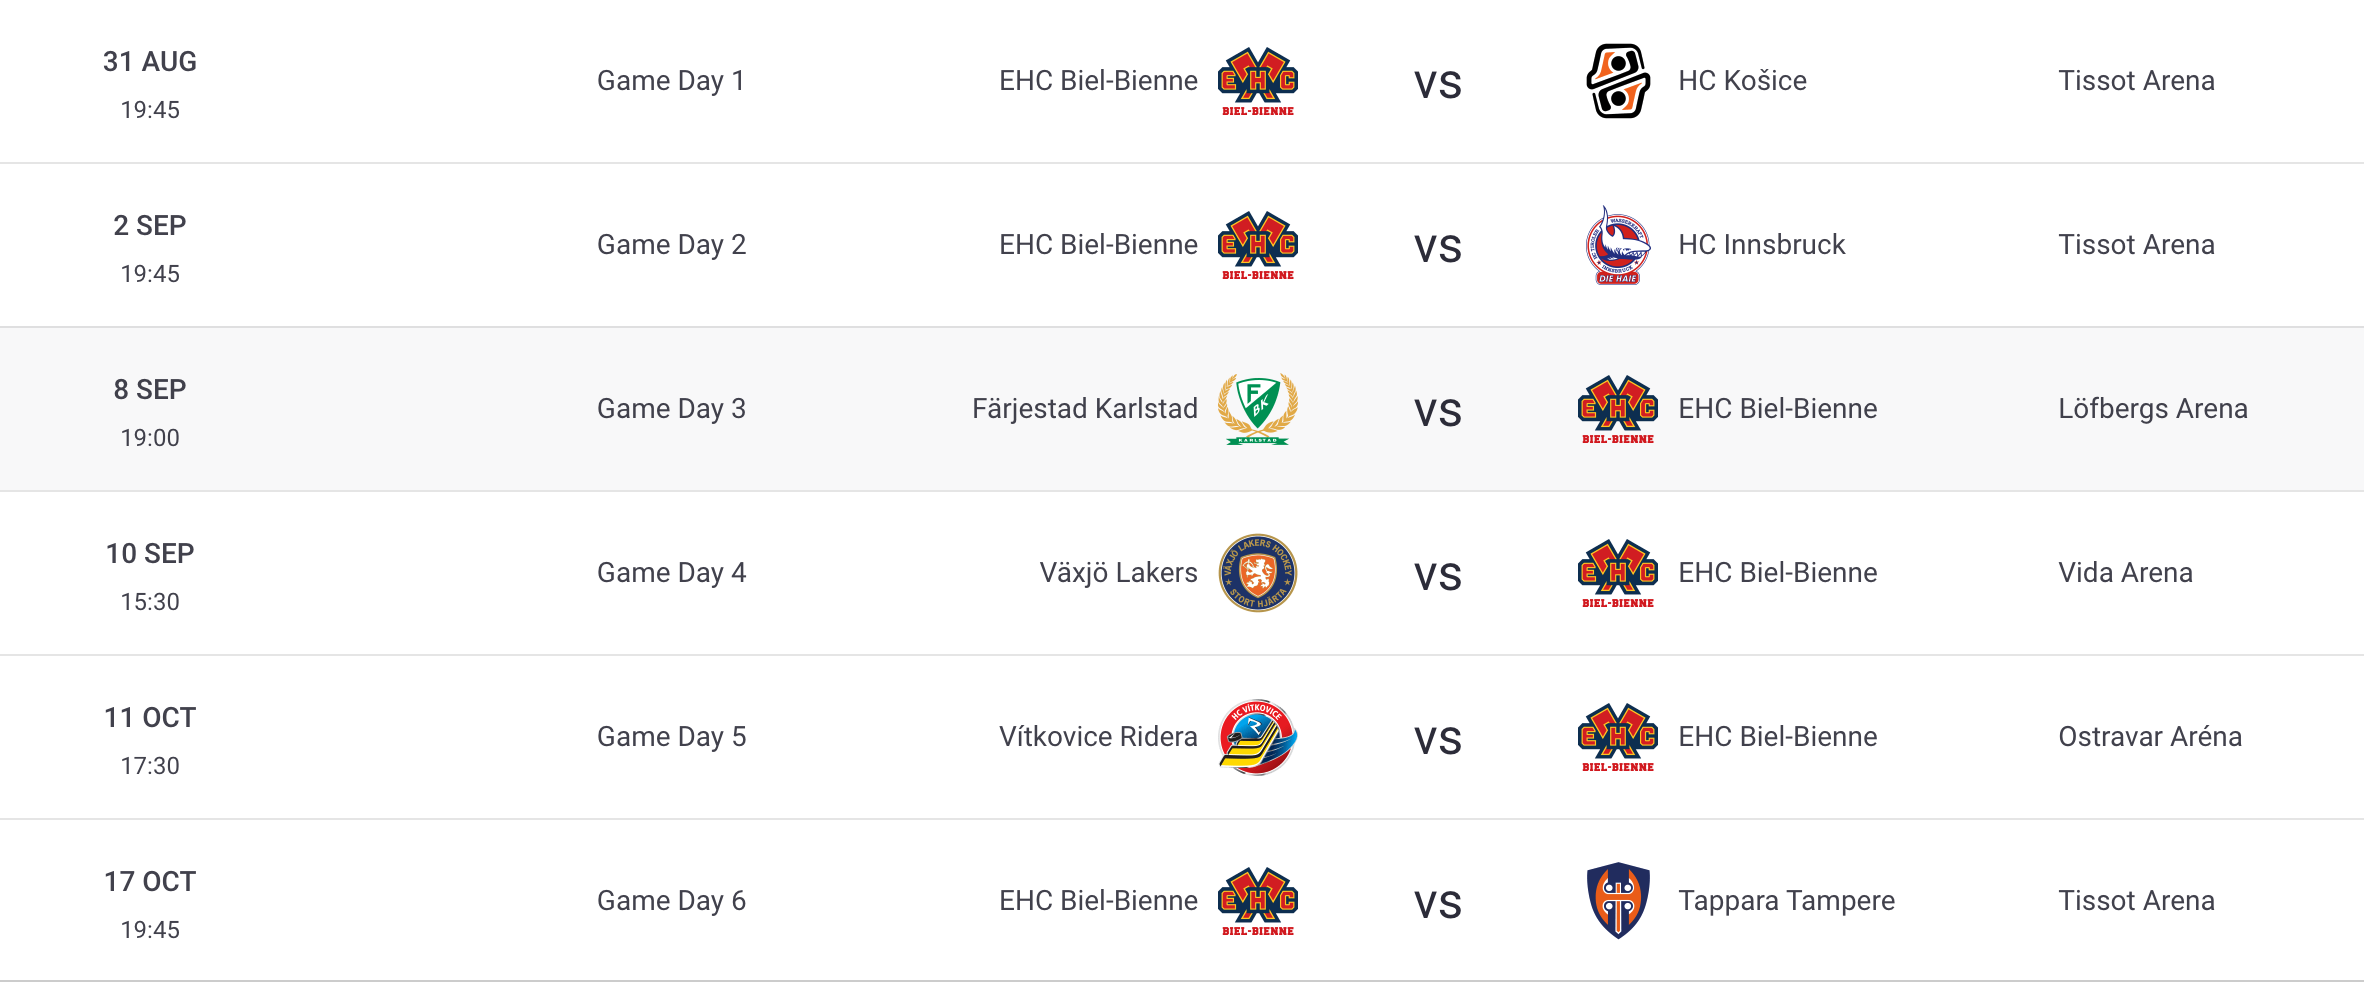Click the HC Innsbruck shark logo
2364x986 pixels.
(x=1618, y=245)
